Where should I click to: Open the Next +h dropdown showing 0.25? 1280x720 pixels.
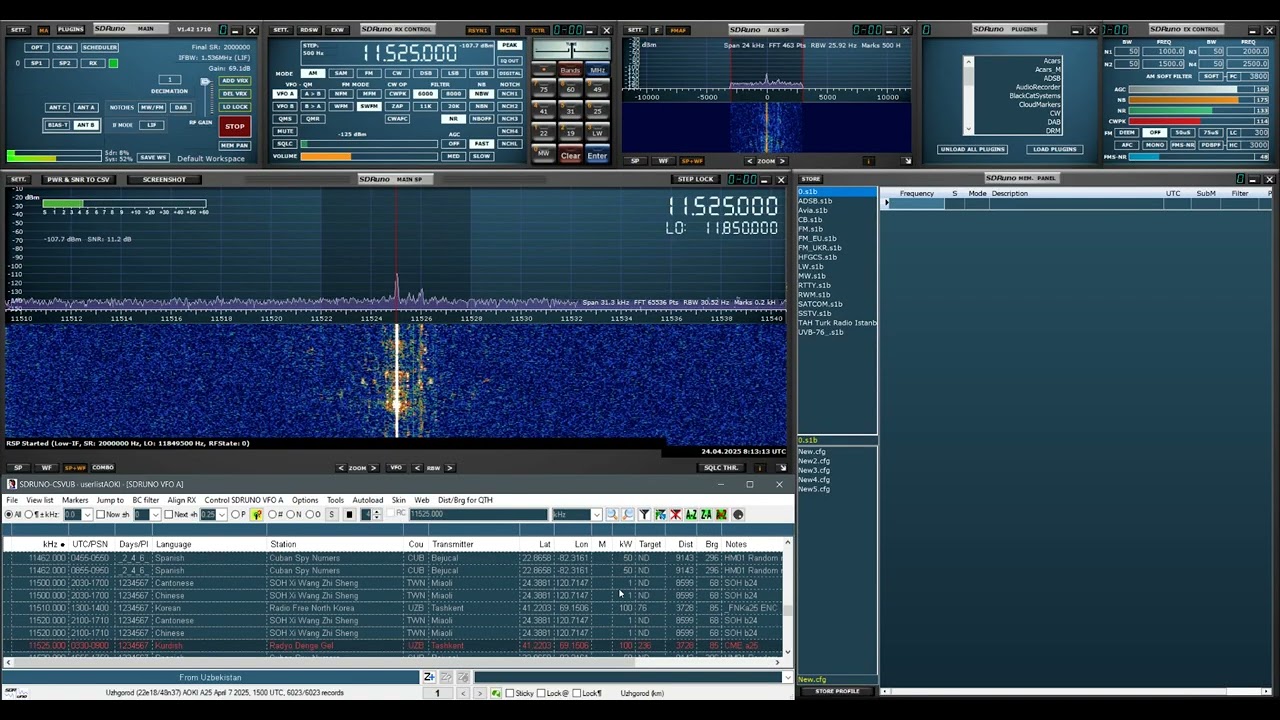coord(222,514)
